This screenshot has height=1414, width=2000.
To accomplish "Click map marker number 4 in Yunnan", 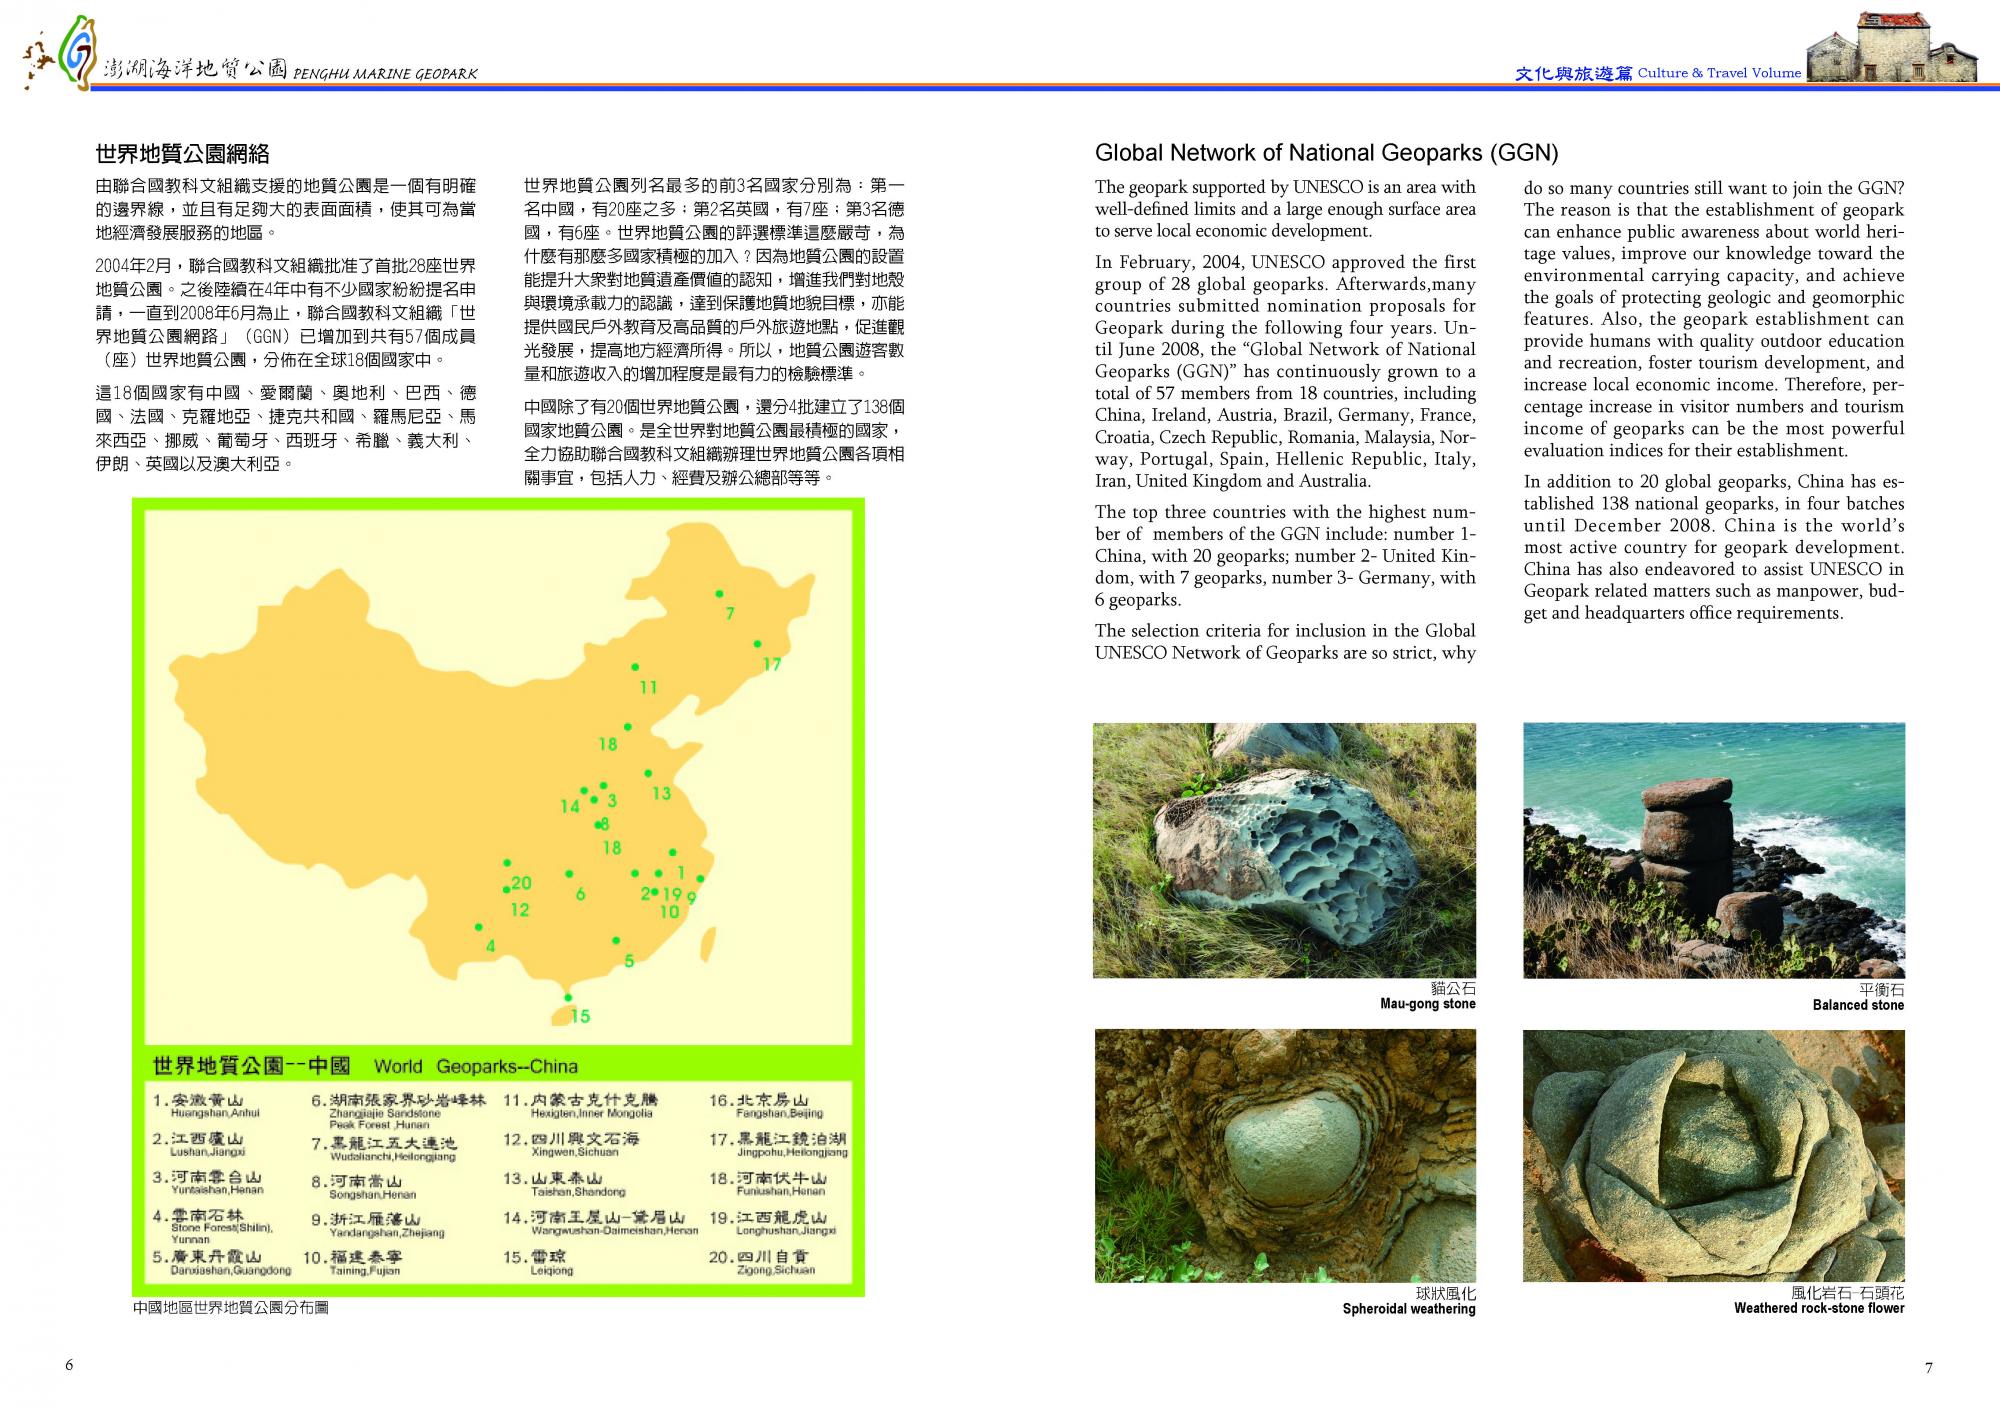I will (478, 928).
